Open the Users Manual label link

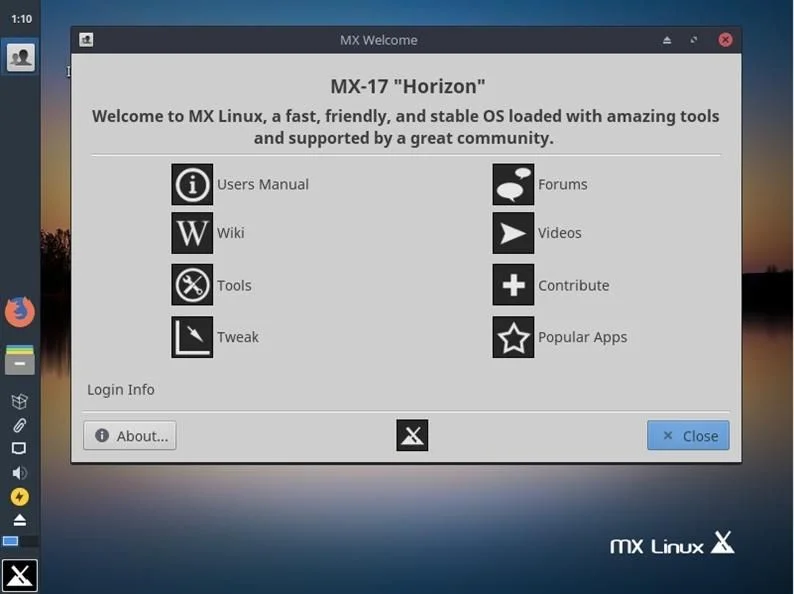[x=263, y=184]
